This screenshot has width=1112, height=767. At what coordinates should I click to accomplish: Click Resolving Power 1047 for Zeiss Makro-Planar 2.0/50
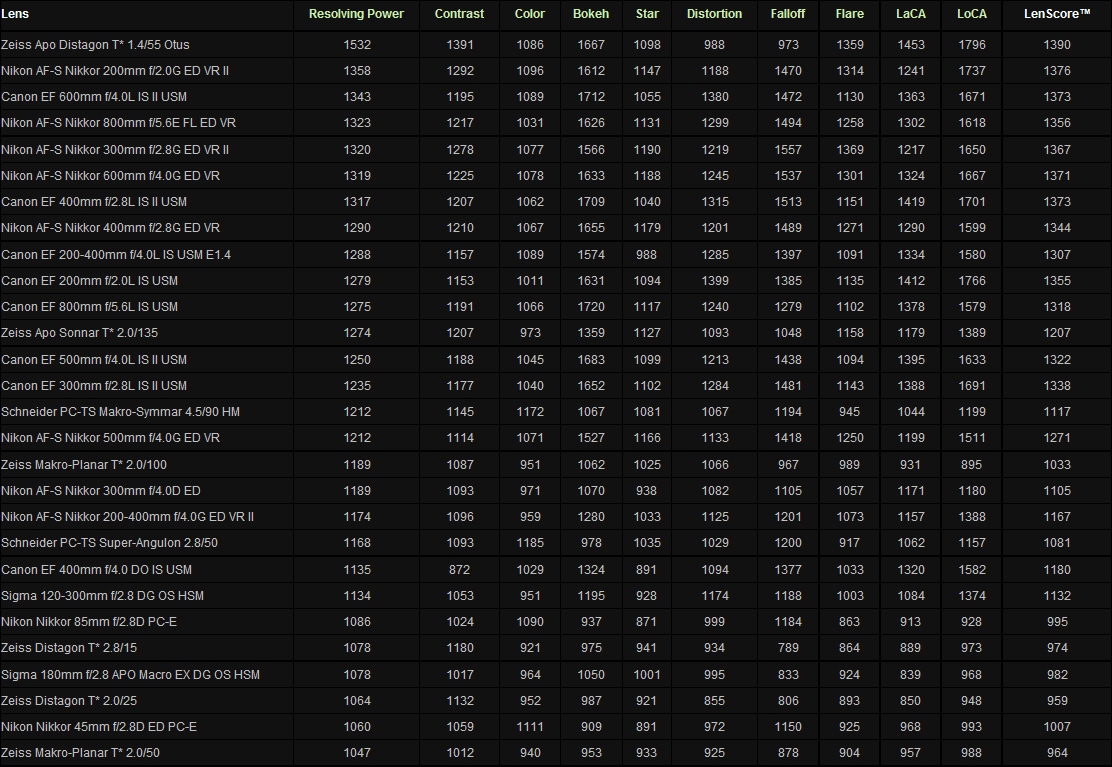pos(357,753)
